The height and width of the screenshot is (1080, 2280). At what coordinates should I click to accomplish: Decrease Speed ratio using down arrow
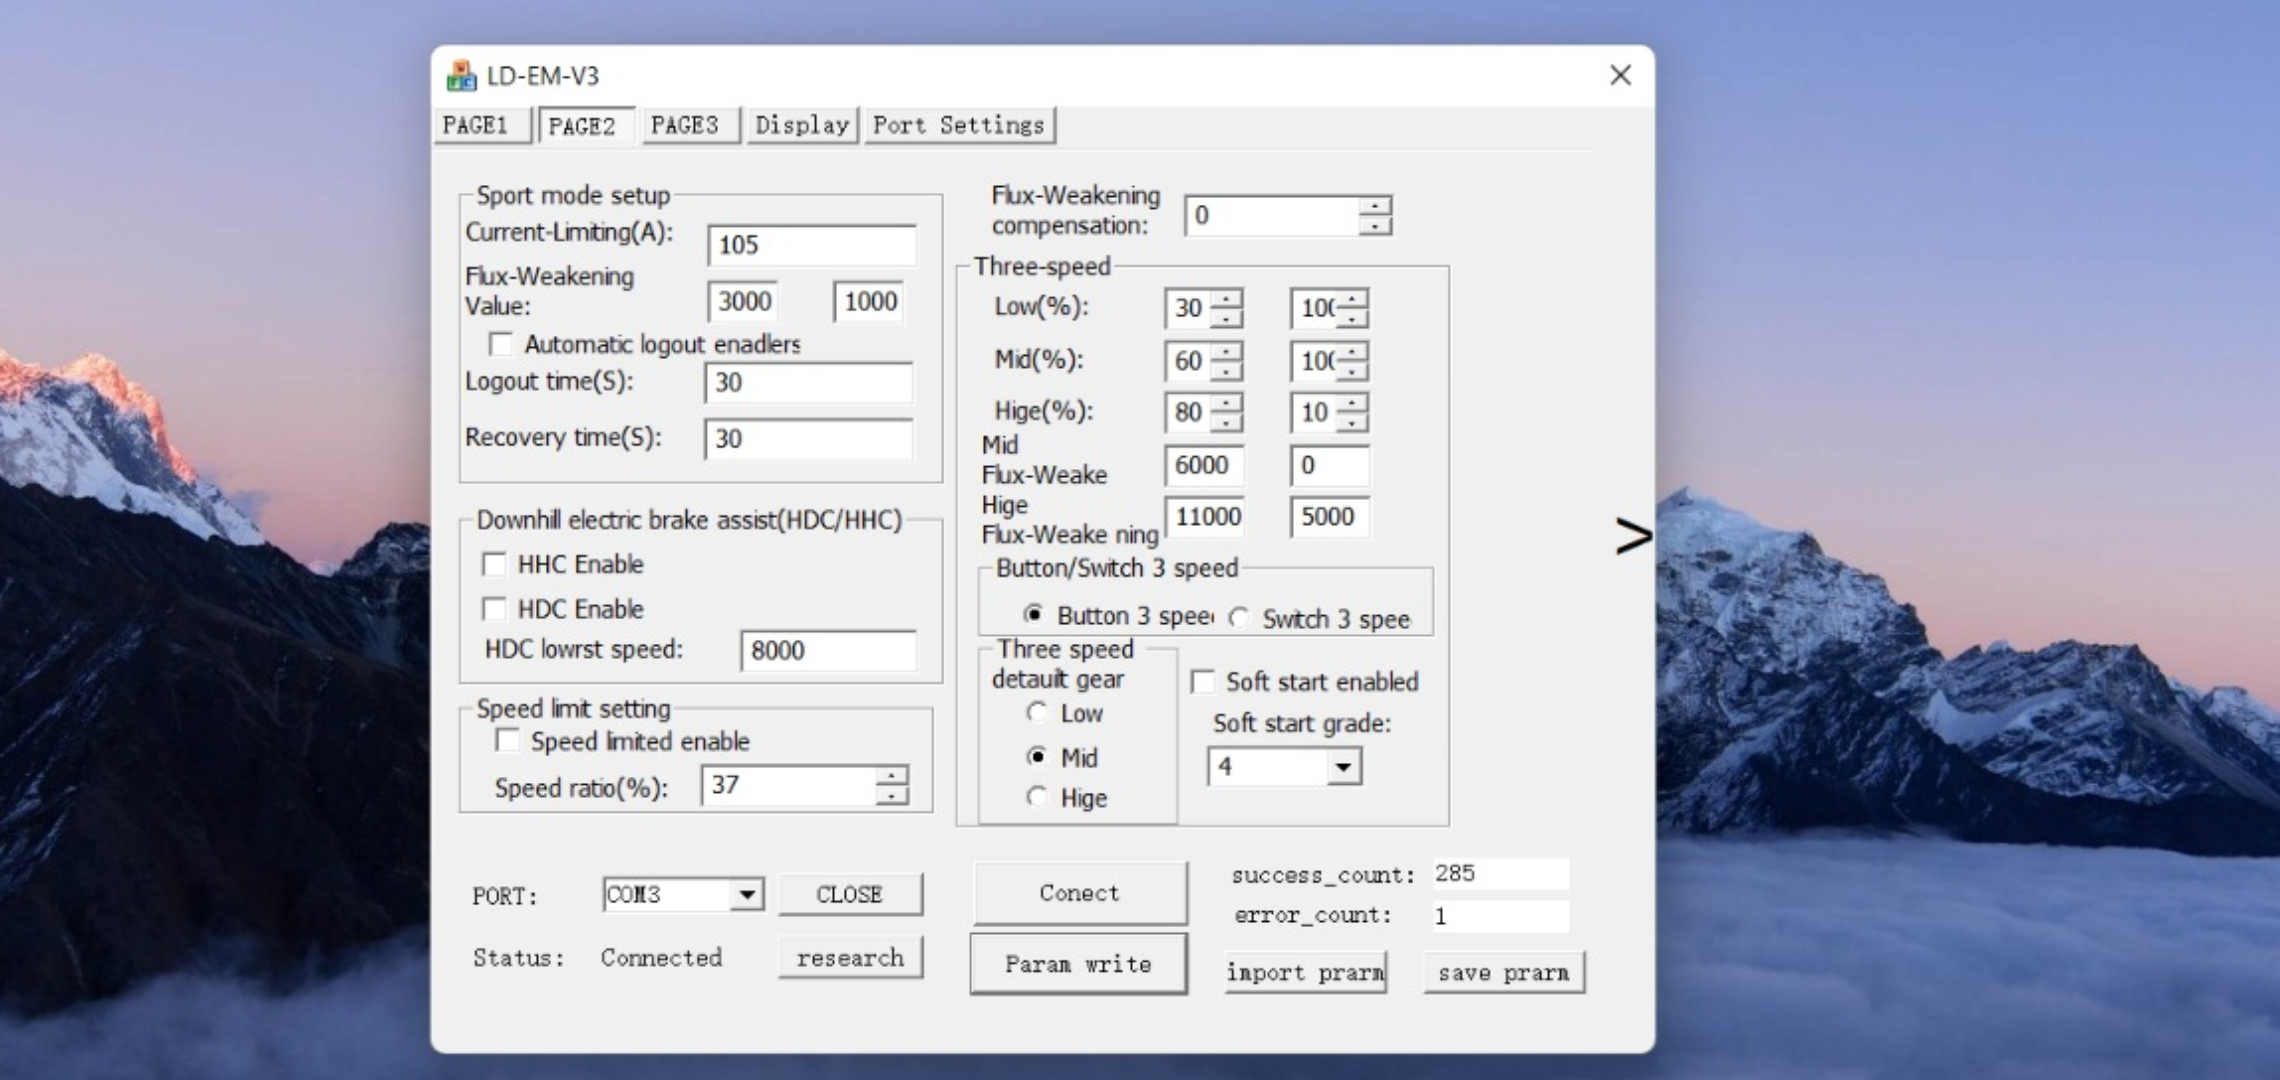(x=890, y=796)
